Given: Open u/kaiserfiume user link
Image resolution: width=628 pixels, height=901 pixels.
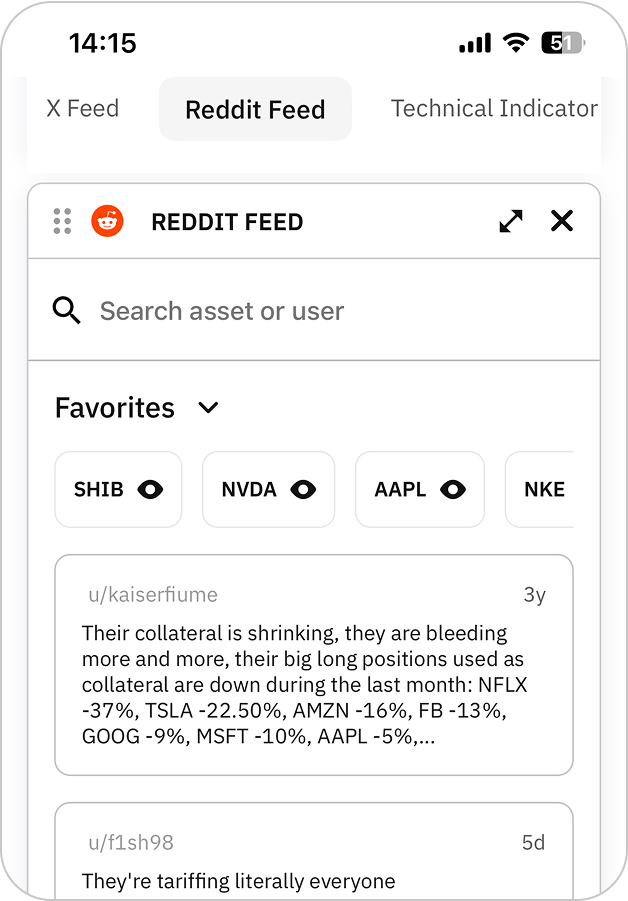Looking at the screenshot, I should pos(153,595).
